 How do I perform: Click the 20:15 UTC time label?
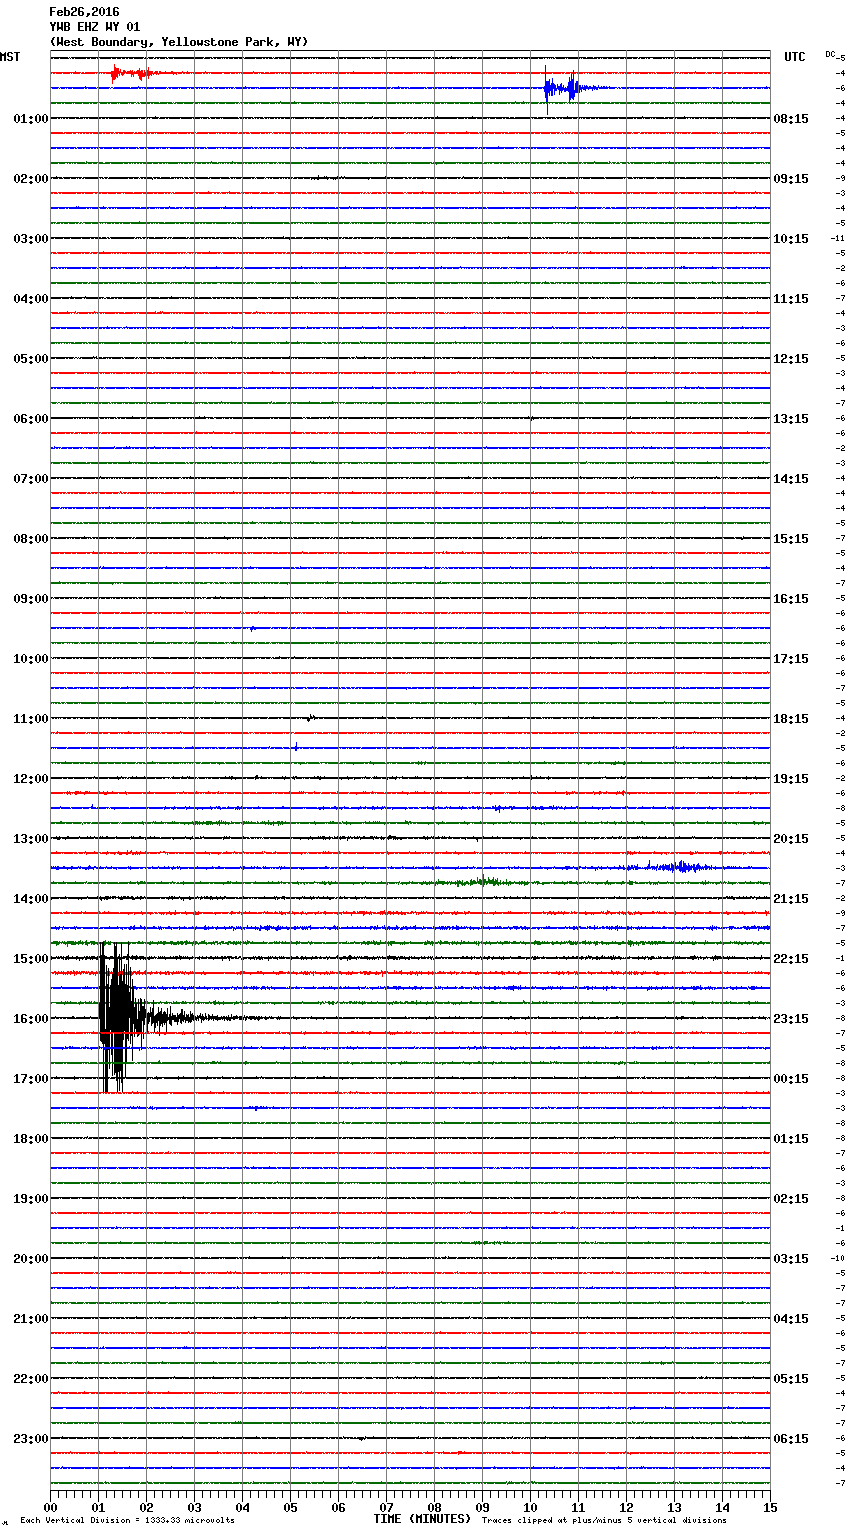791,839
